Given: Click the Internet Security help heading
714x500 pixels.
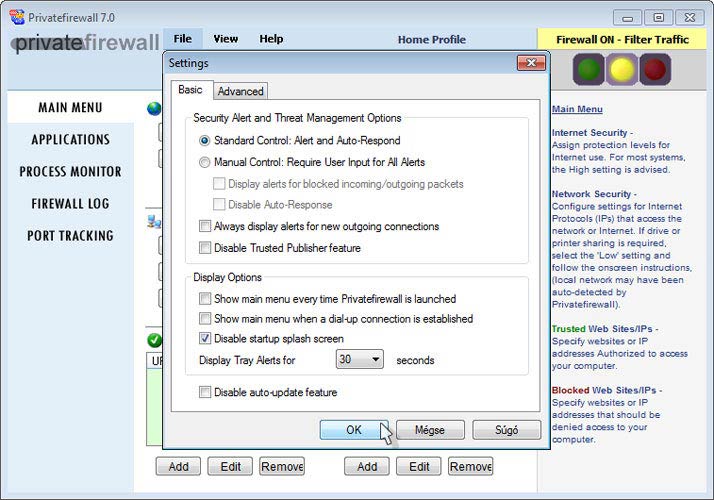Looking at the screenshot, I should [x=592, y=133].
